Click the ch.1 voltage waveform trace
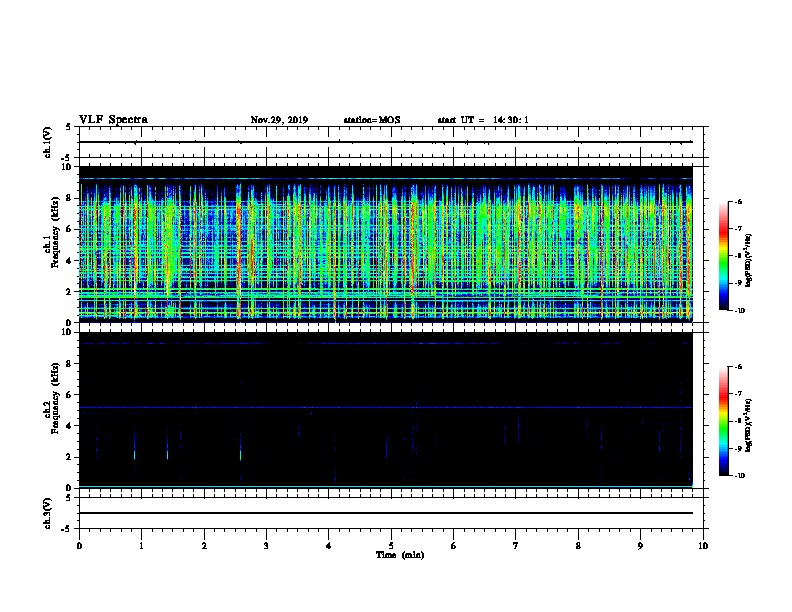The height and width of the screenshot is (612, 792). tap(386, 142)
